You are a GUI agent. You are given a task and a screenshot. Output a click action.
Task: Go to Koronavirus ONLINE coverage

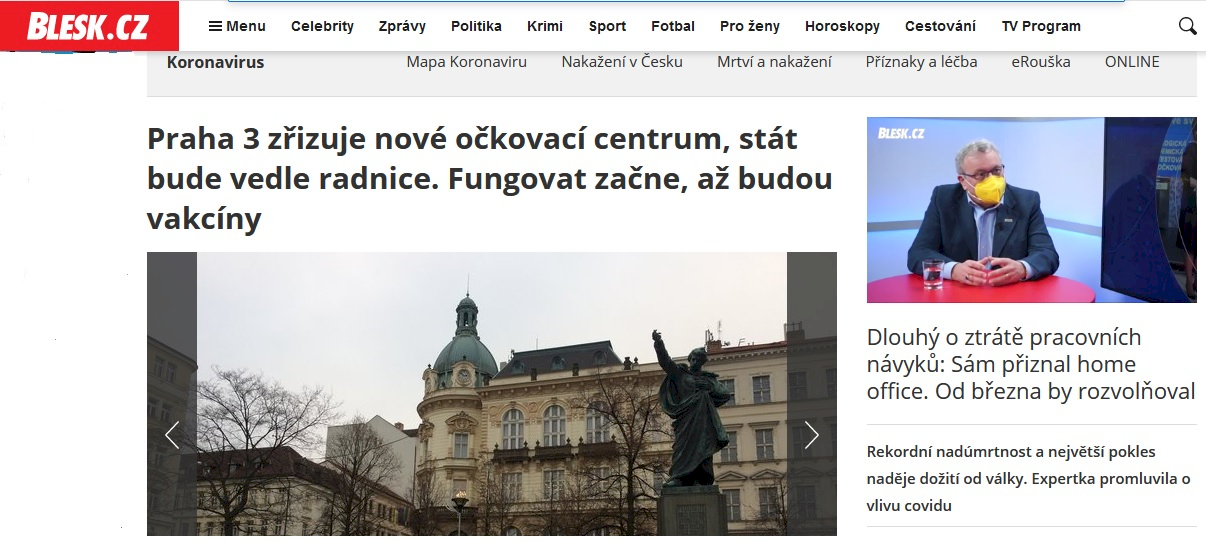[x=1132, y=62]
